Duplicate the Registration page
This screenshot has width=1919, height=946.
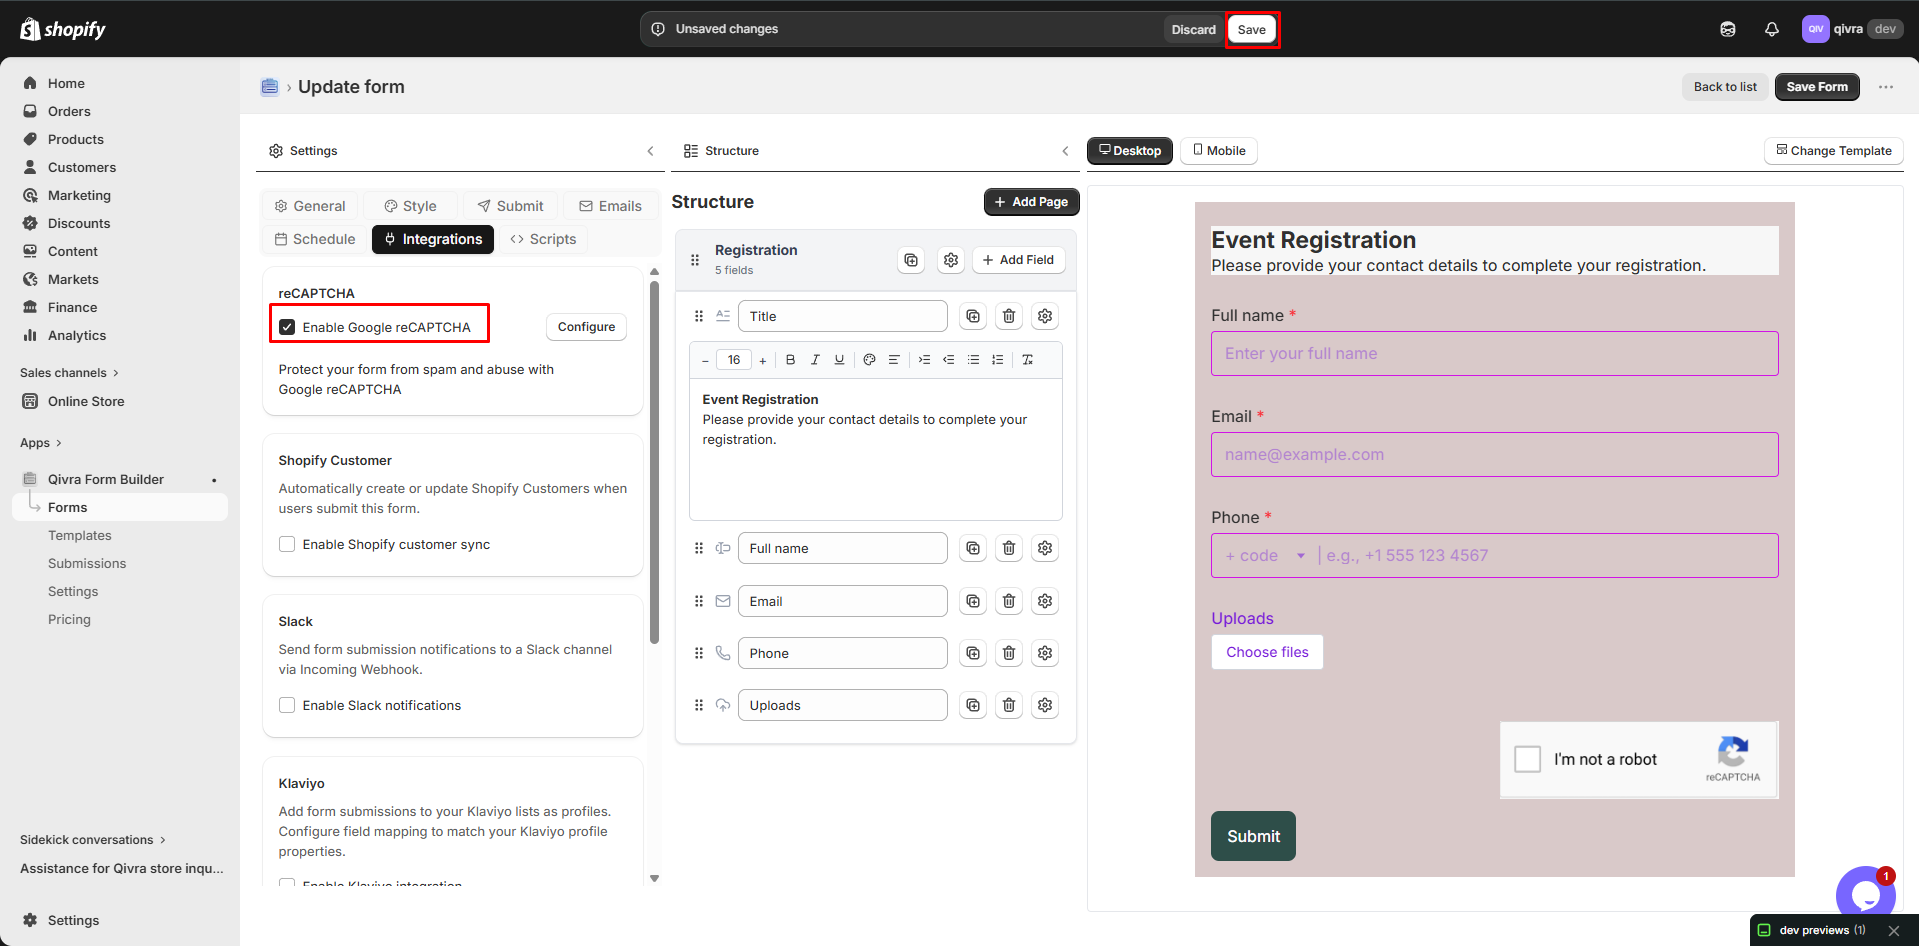(x=911, y=260)
